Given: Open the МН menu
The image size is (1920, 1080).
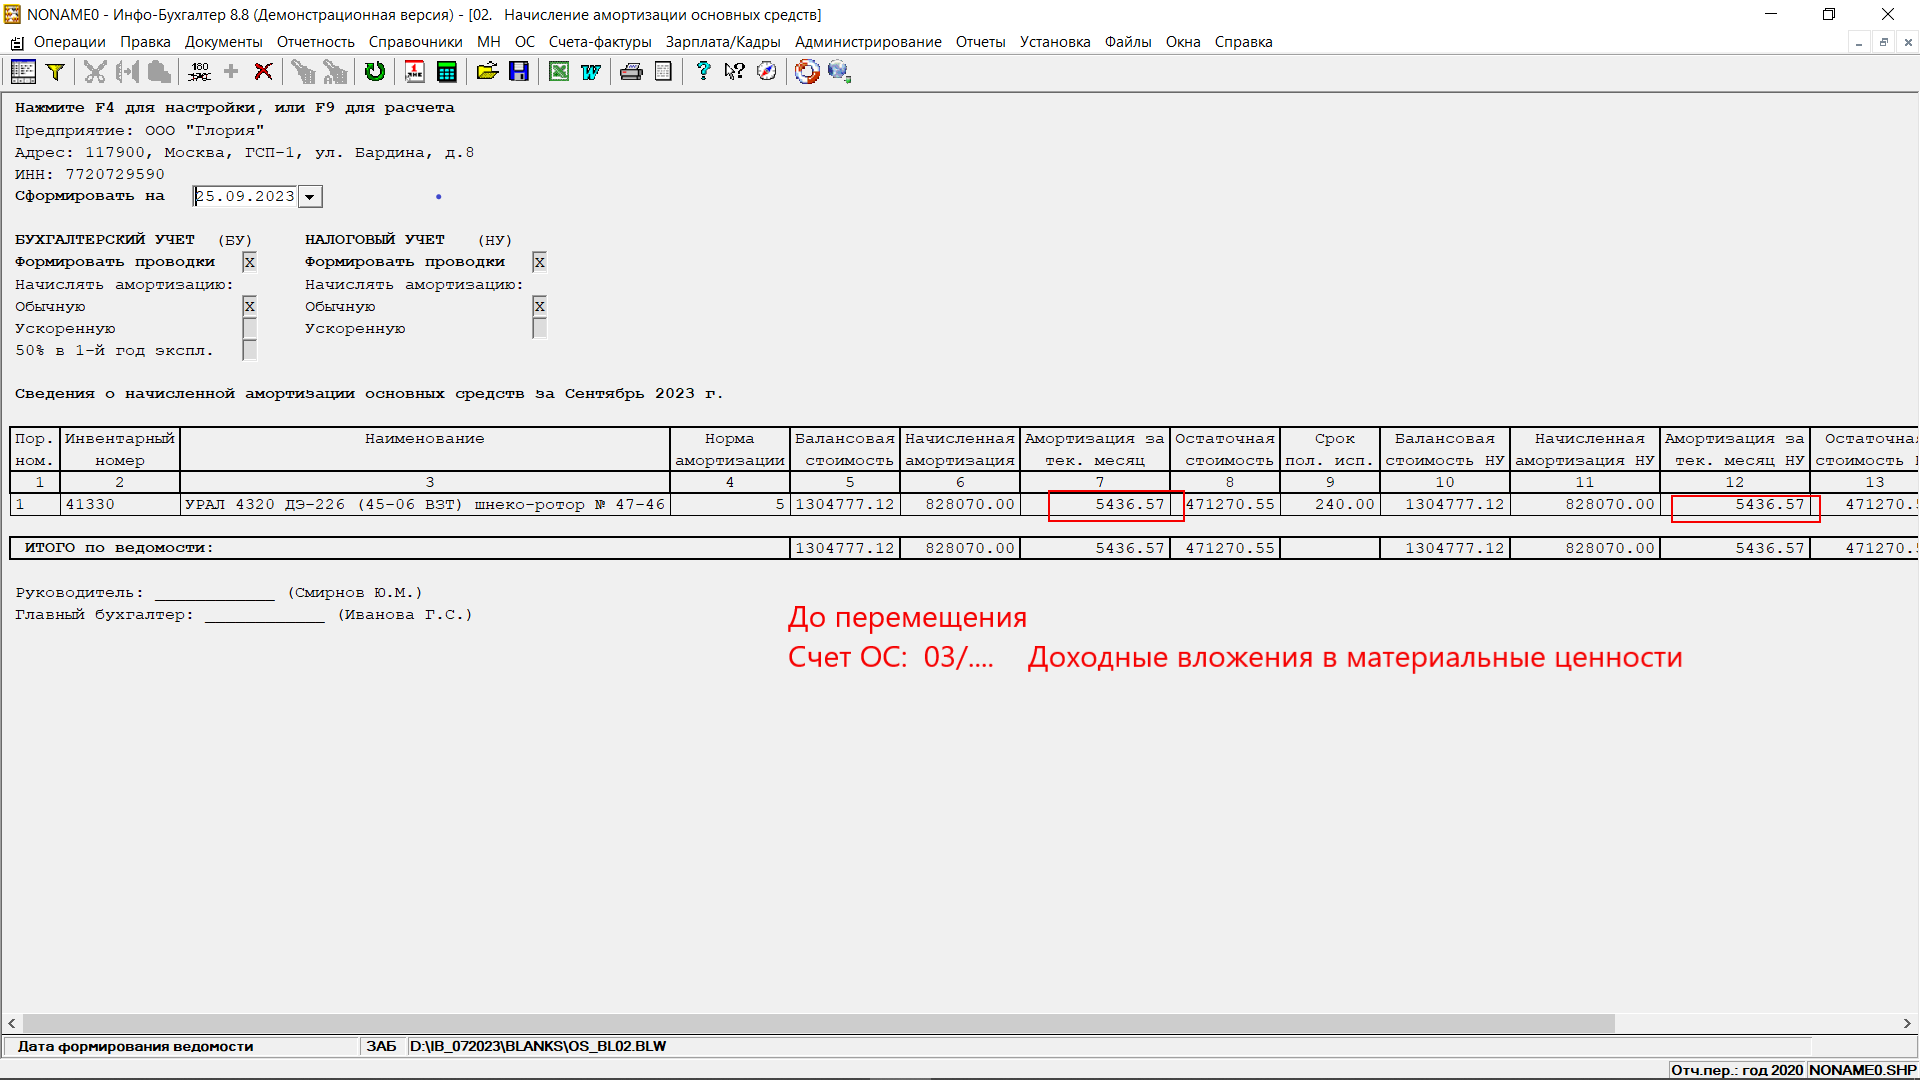Looking at the screenshot, I should [489, 42].
